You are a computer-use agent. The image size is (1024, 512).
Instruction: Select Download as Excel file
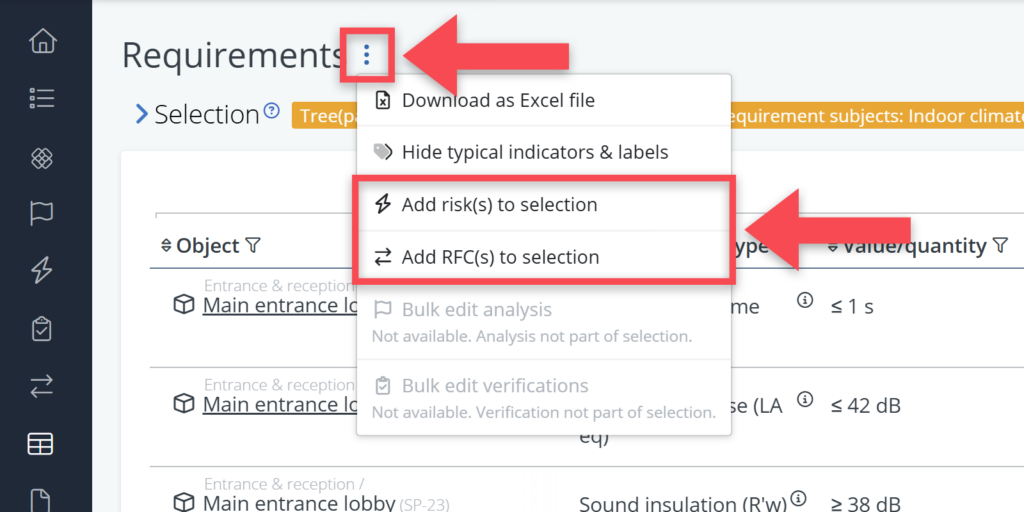[498, 100]
